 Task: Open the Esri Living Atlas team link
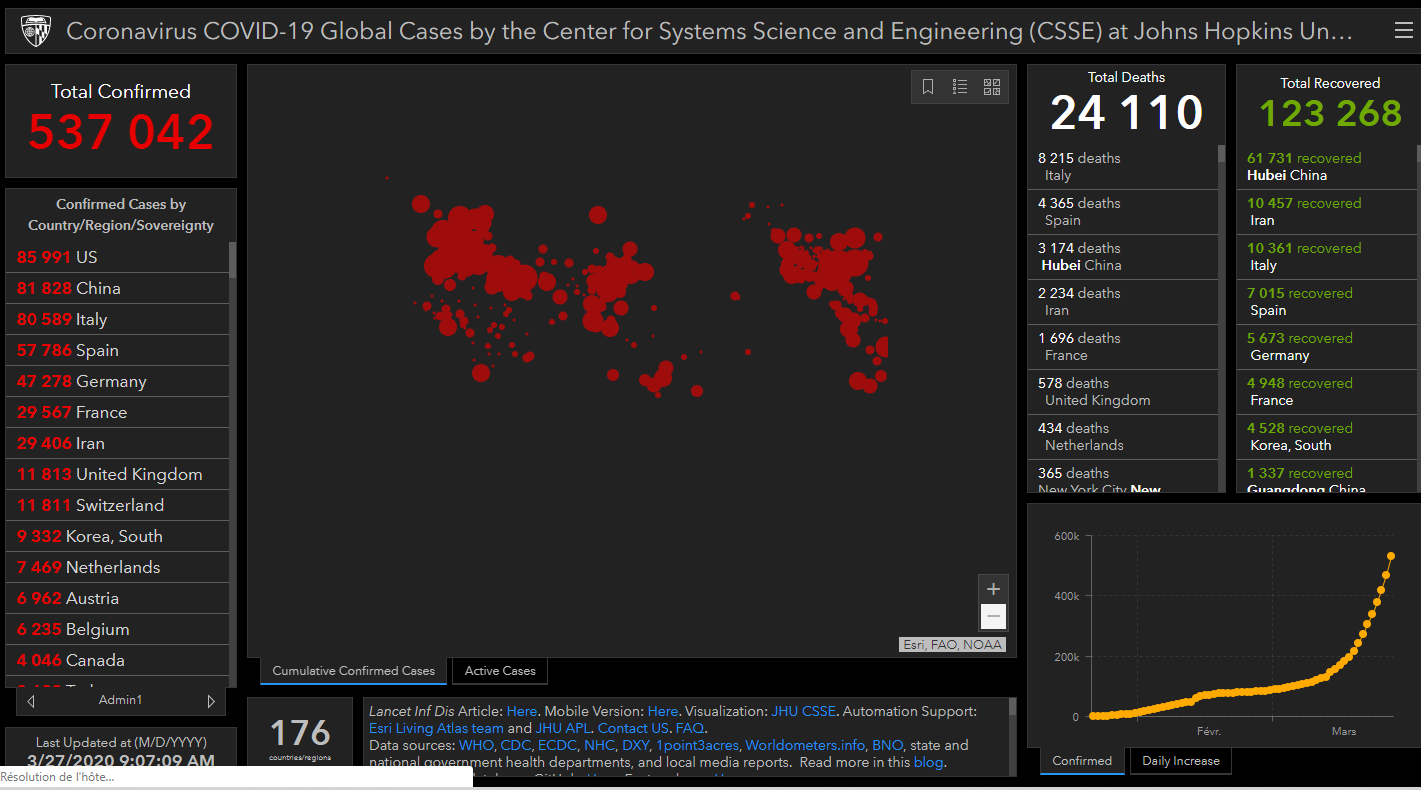click(436, 729)
